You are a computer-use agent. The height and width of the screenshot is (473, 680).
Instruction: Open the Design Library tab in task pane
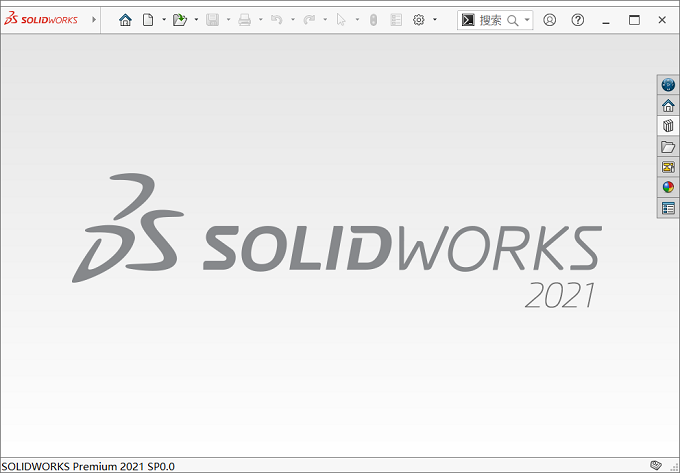click(668, 126)
